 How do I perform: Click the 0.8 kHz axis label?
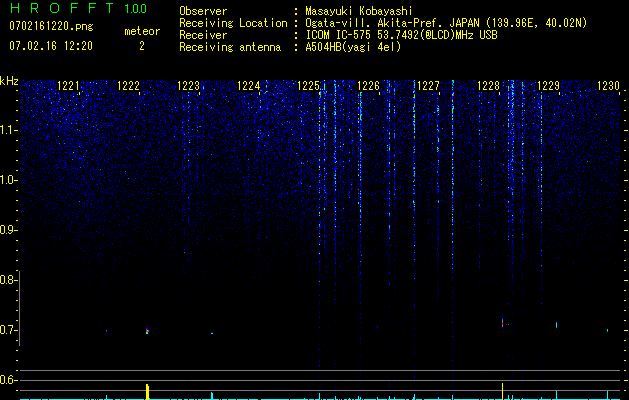point(8,280)
